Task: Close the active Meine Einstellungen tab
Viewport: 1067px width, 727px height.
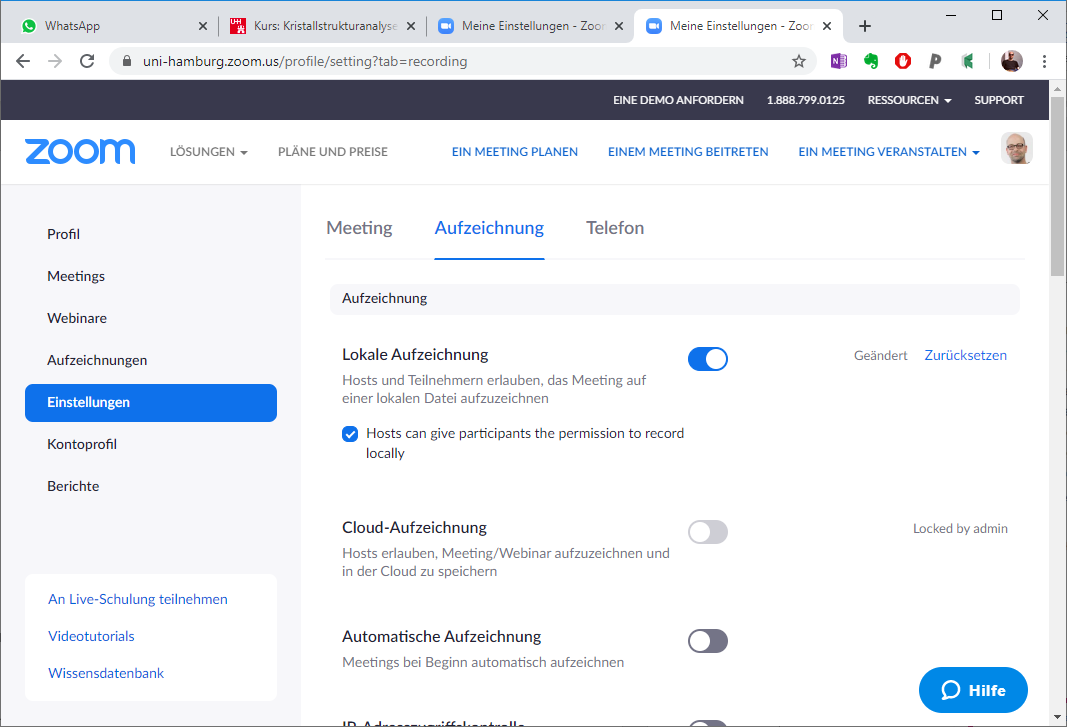Action: 827,26
